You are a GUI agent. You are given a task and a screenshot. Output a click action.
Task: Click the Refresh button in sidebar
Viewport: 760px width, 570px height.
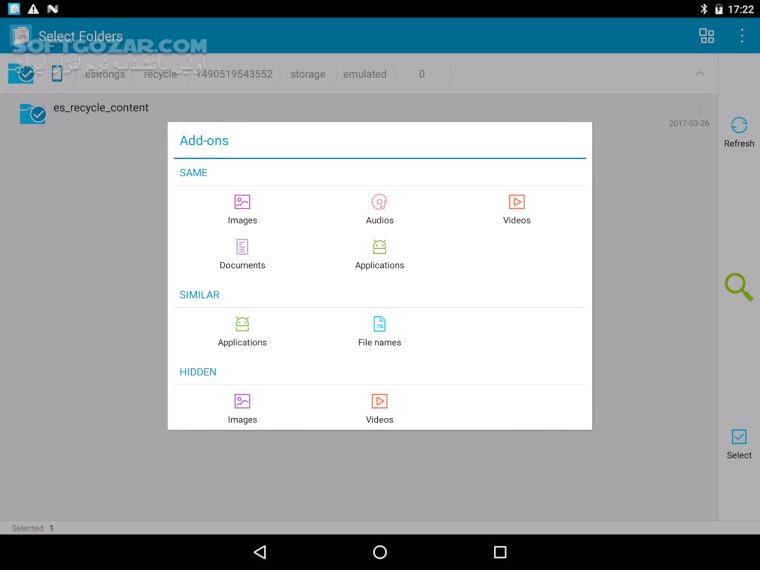click(x=739, y=131)
